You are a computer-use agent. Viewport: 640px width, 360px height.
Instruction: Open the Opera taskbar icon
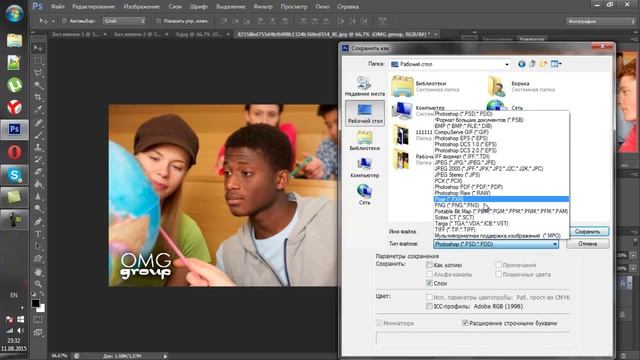[x=14, y=152]
